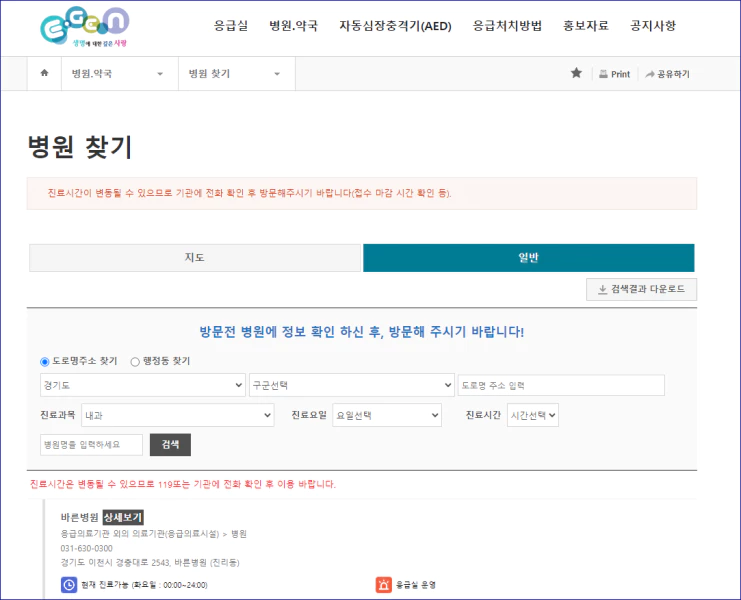The width and height of the screenshot is (741, 600).
Task: Open 경기도 province dropdown
Action: pyautogui.click(x=143, y=385)
